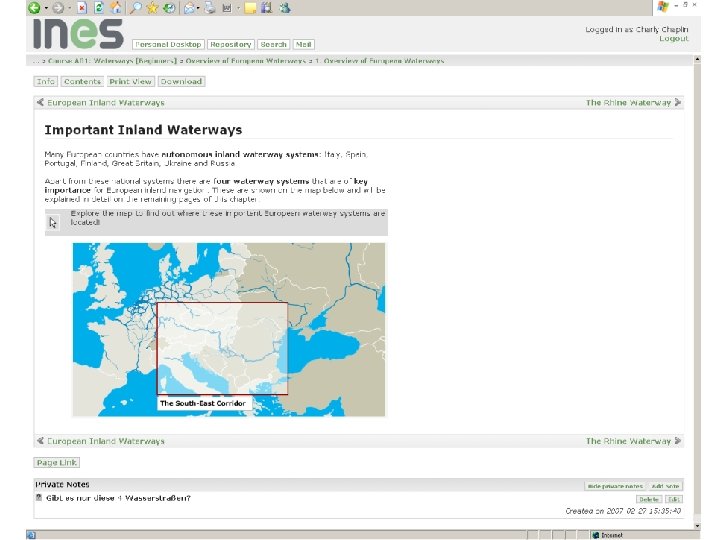The width and height of the screenshot is (720, 540).
Task: Click the scrollbar down arrow
Action: tap(698, 526)
